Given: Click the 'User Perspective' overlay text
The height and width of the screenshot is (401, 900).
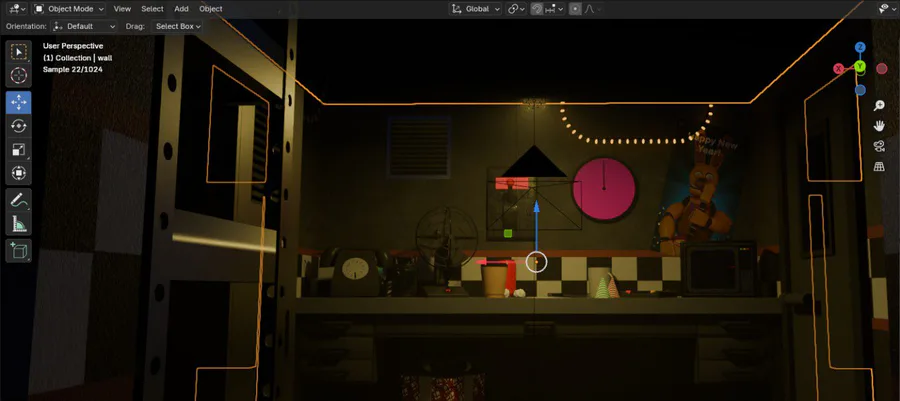Looking at the screenshot, I should pyautogui.click(x=73, y=46).
